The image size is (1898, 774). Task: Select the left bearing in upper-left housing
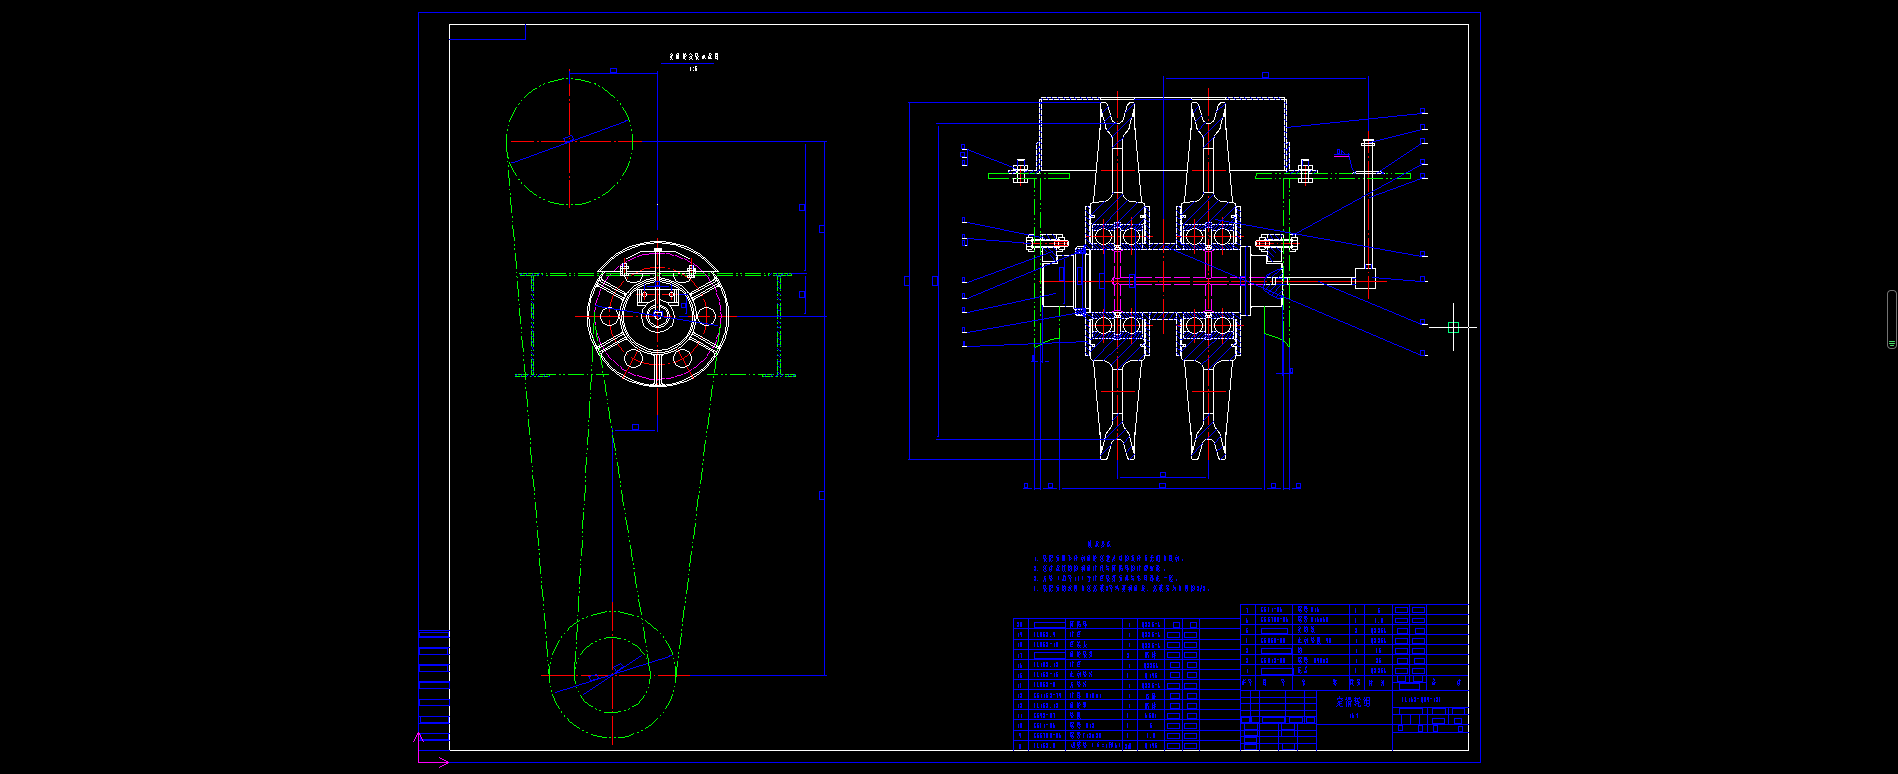1104,236
